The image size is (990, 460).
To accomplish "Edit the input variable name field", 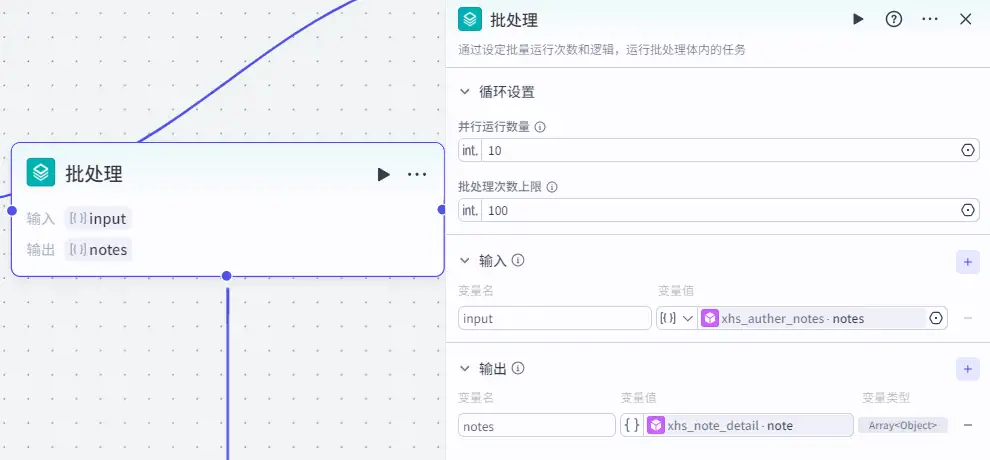I will [555, 318].
